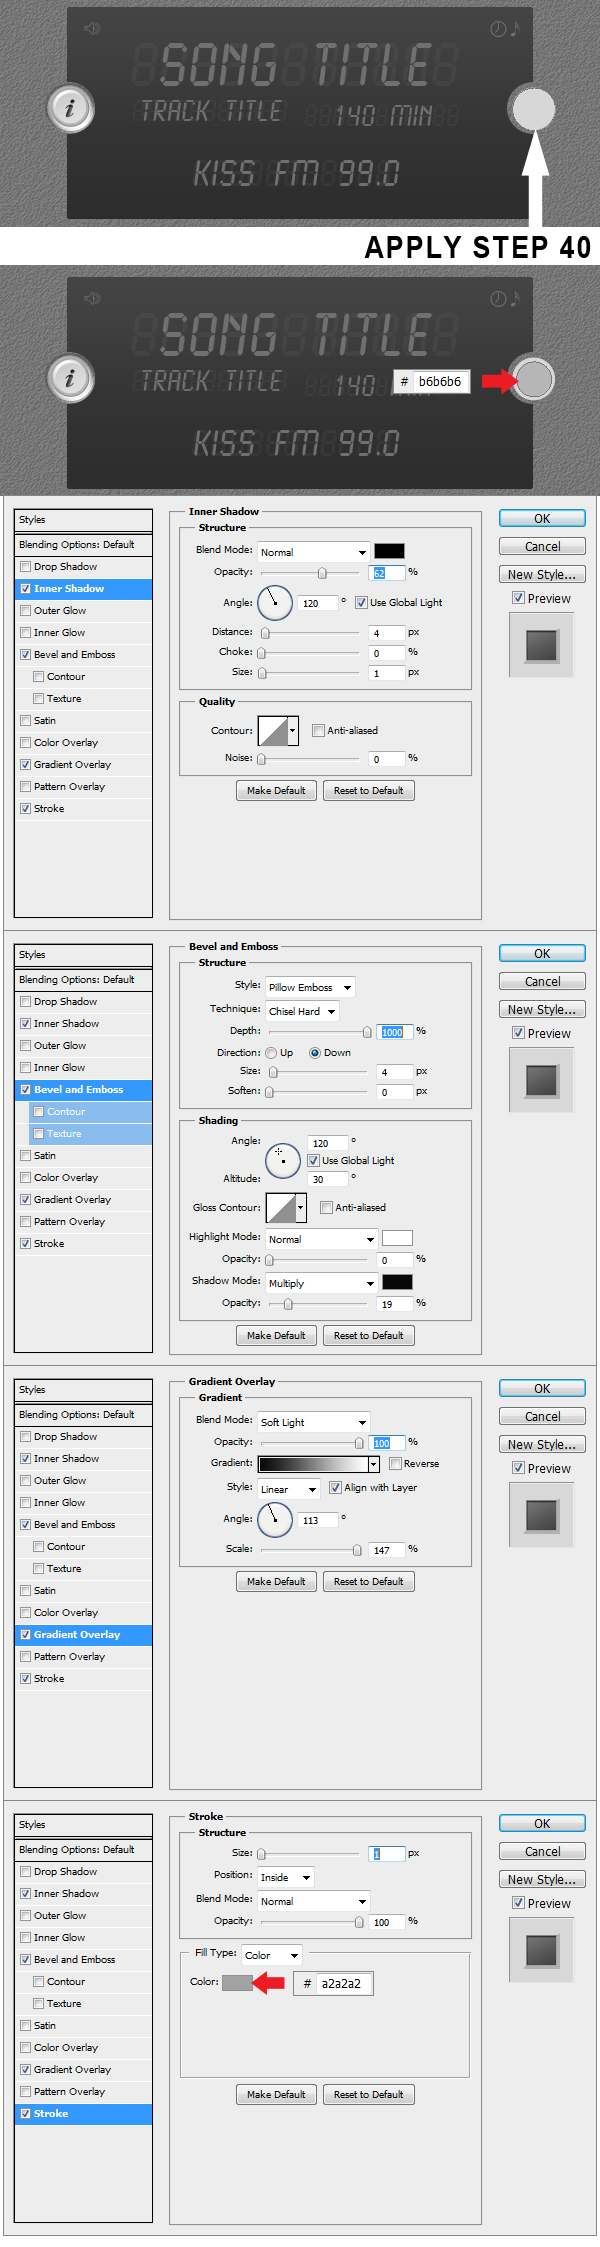Click OK in the Stroke dialog

542,1824
